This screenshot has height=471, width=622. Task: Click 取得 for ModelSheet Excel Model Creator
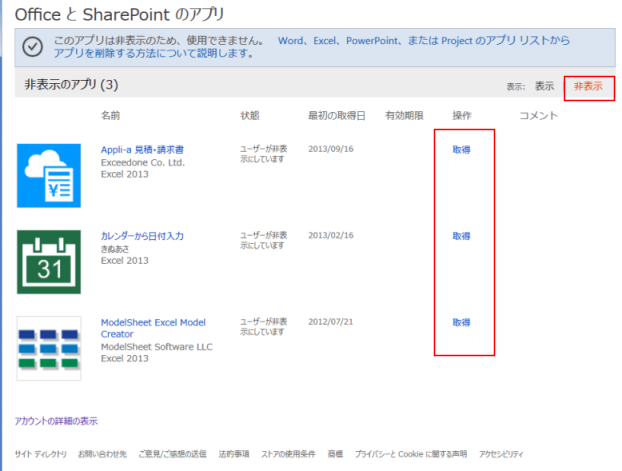tap(461, 322)
